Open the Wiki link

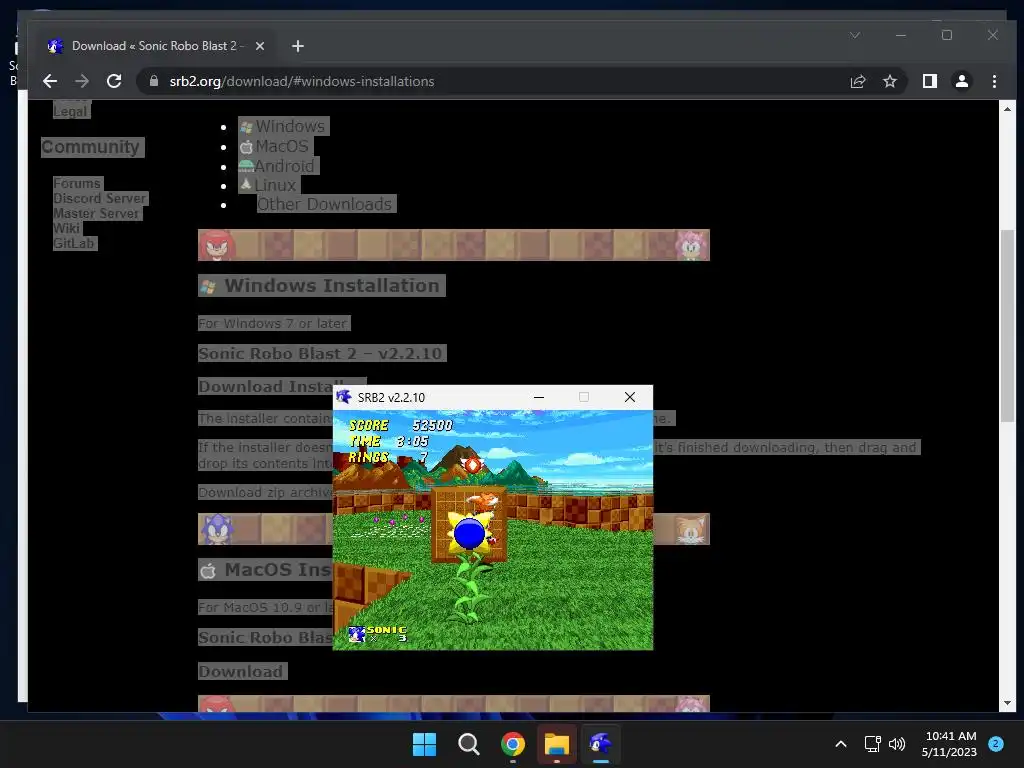(x=67, y=229)
